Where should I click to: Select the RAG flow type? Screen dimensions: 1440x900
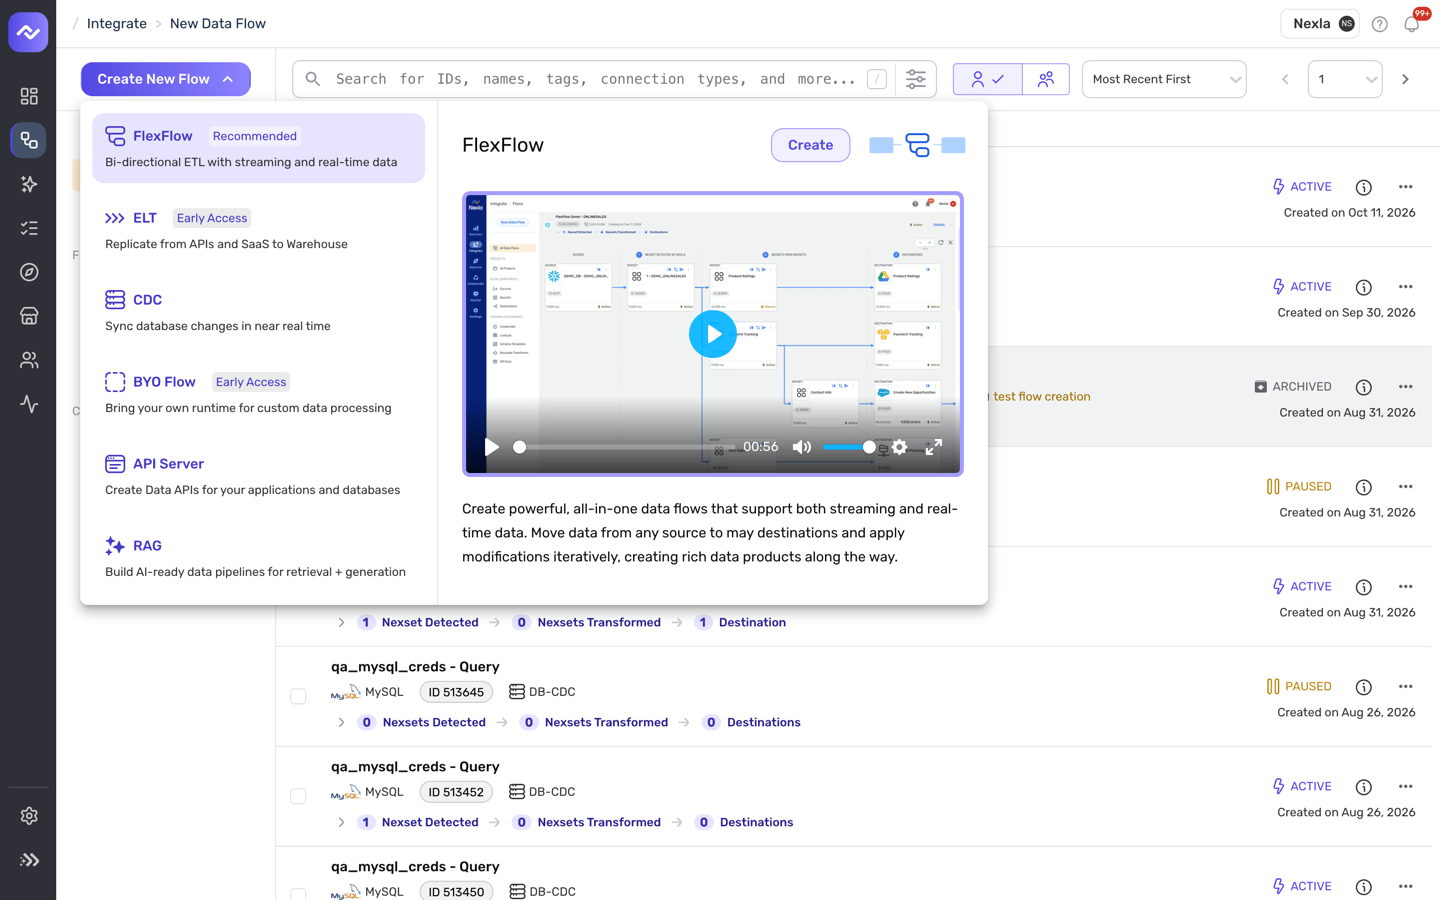point(258,558)
